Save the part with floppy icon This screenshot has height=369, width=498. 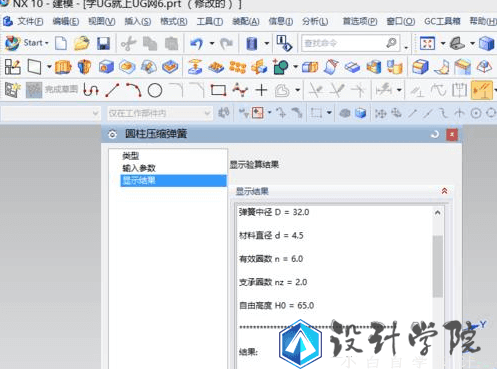point(103,44)
